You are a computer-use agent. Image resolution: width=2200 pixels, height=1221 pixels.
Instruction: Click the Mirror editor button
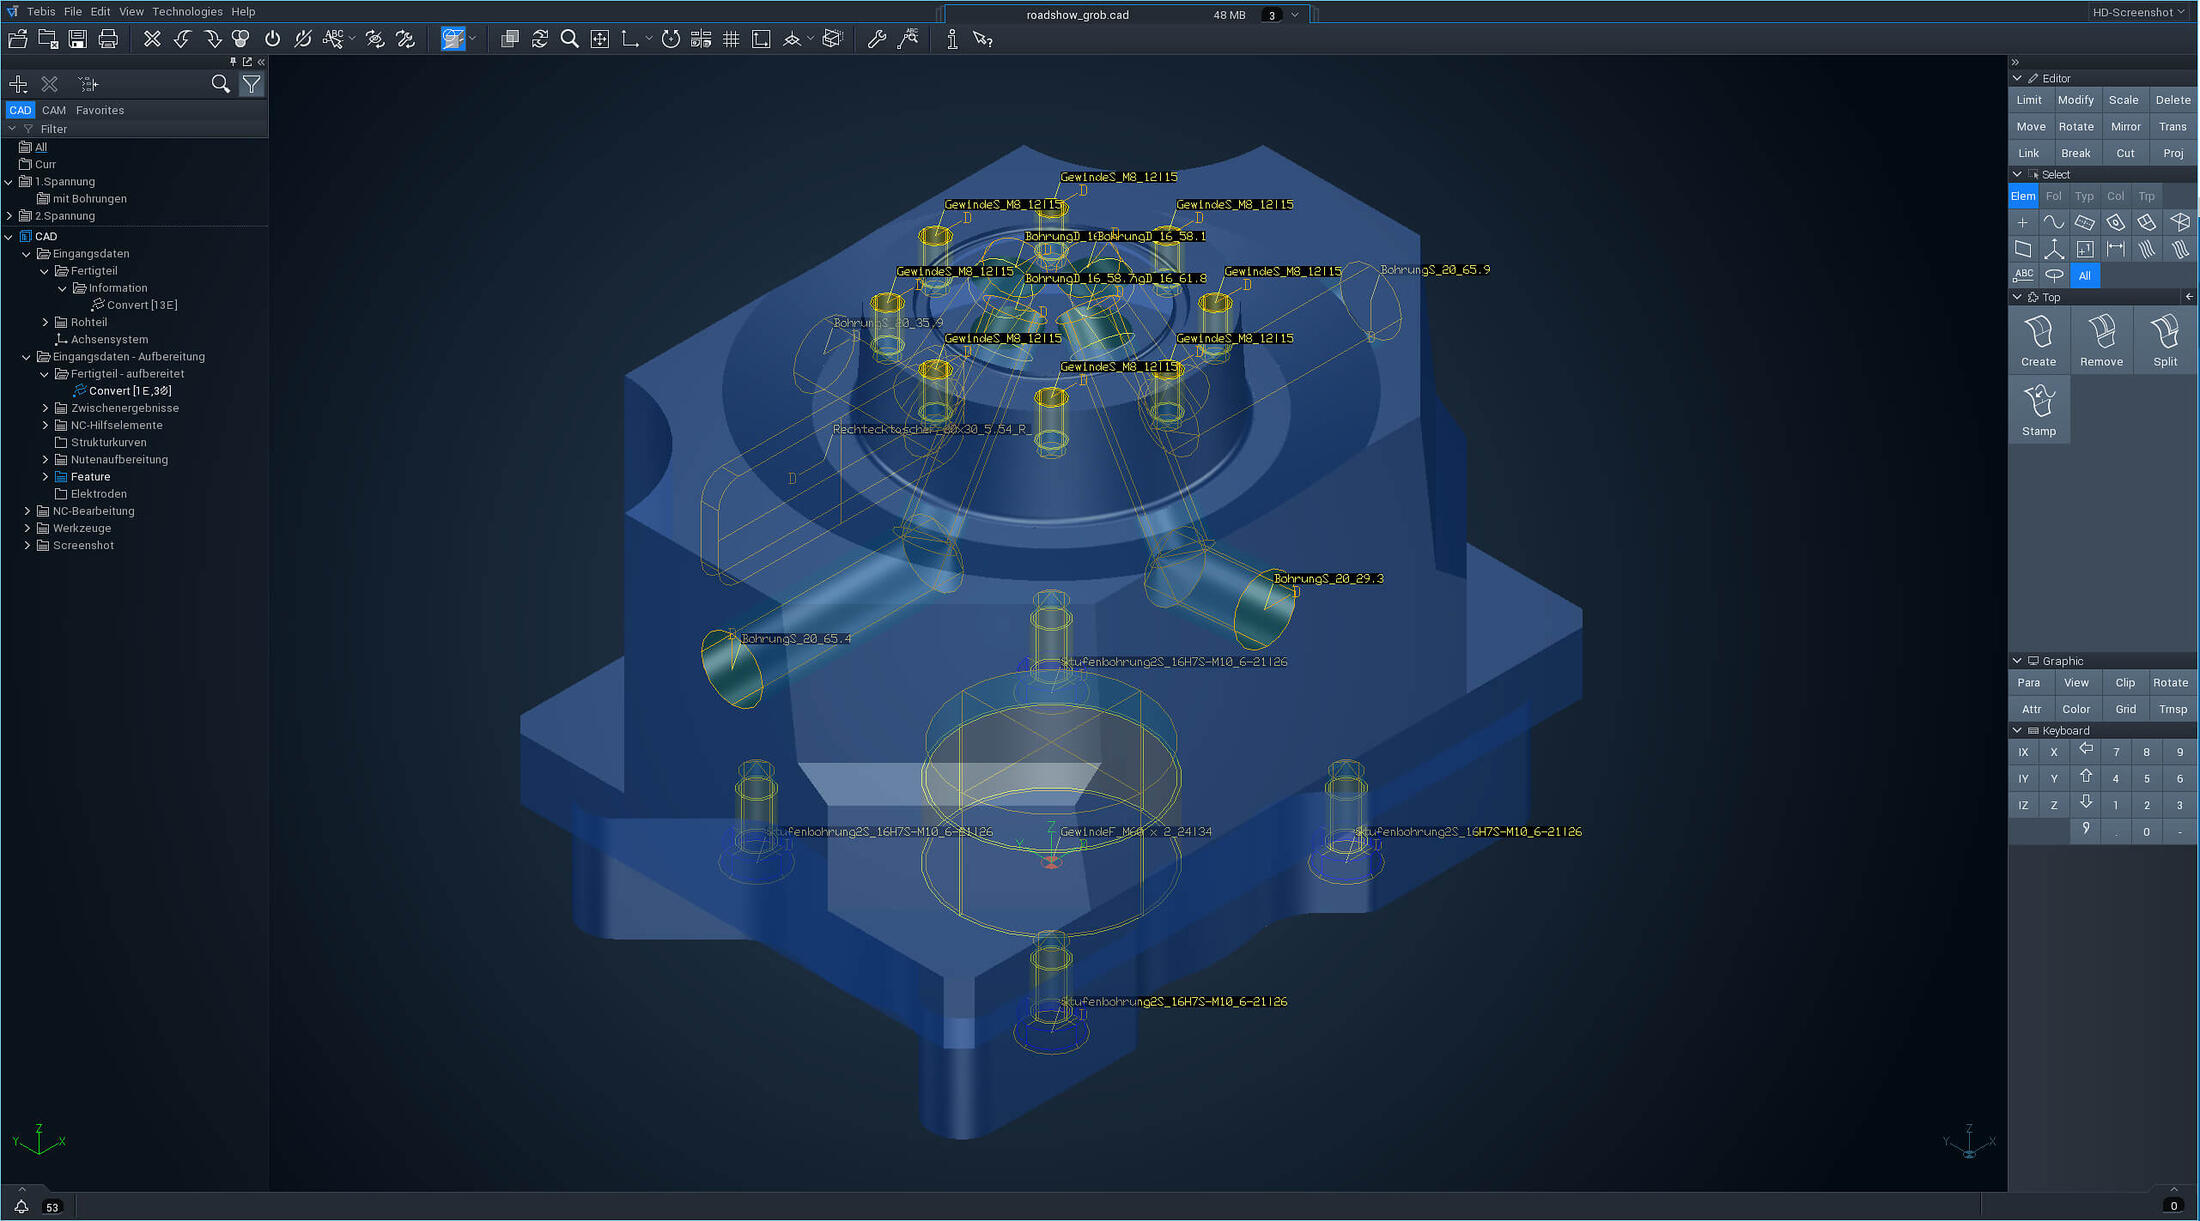pos(2125,127)
